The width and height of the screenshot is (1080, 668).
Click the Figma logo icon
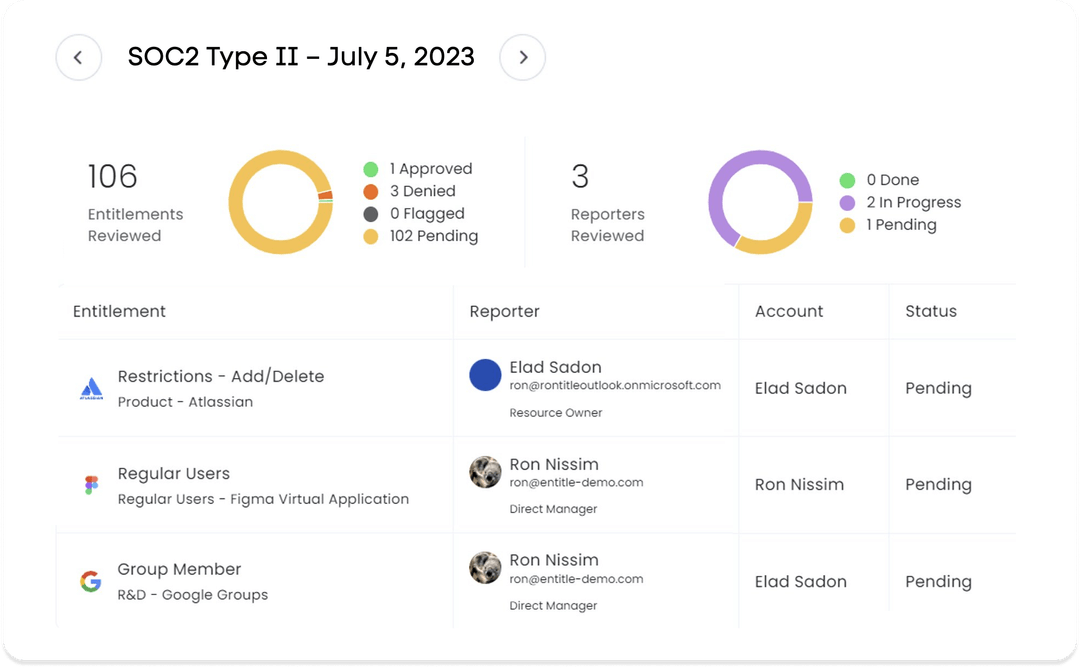pos(91,485)
